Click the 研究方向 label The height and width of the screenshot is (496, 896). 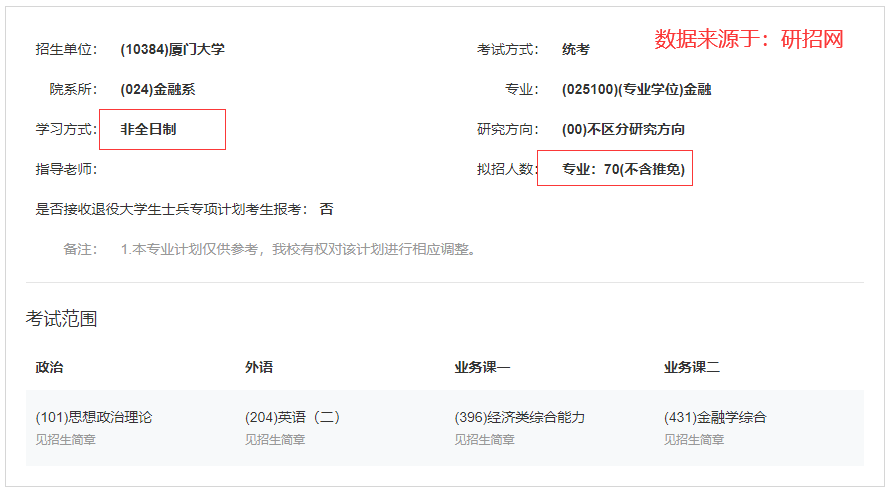(508, 130)
